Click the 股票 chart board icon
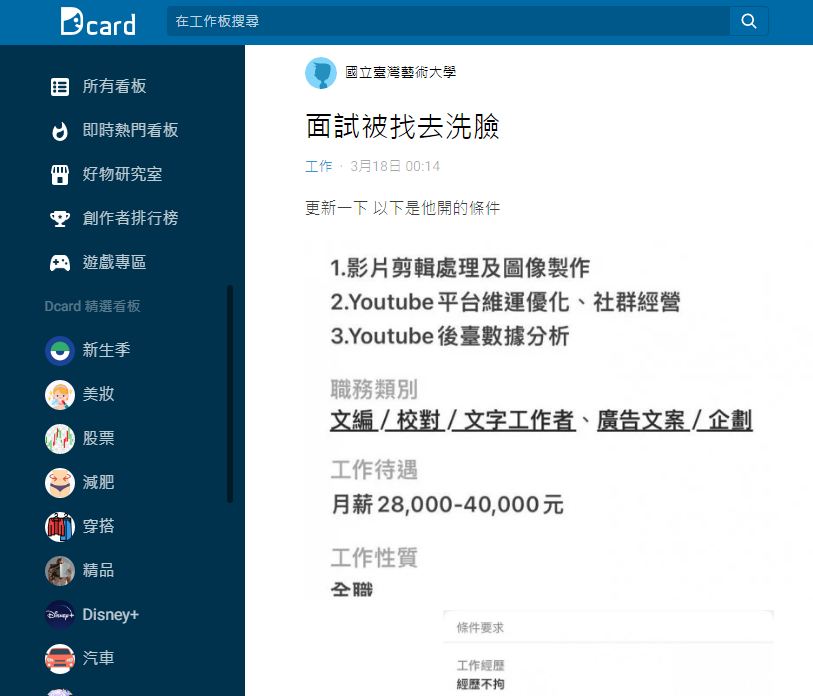This screenshot has height=696, width=813. (60, 439)
